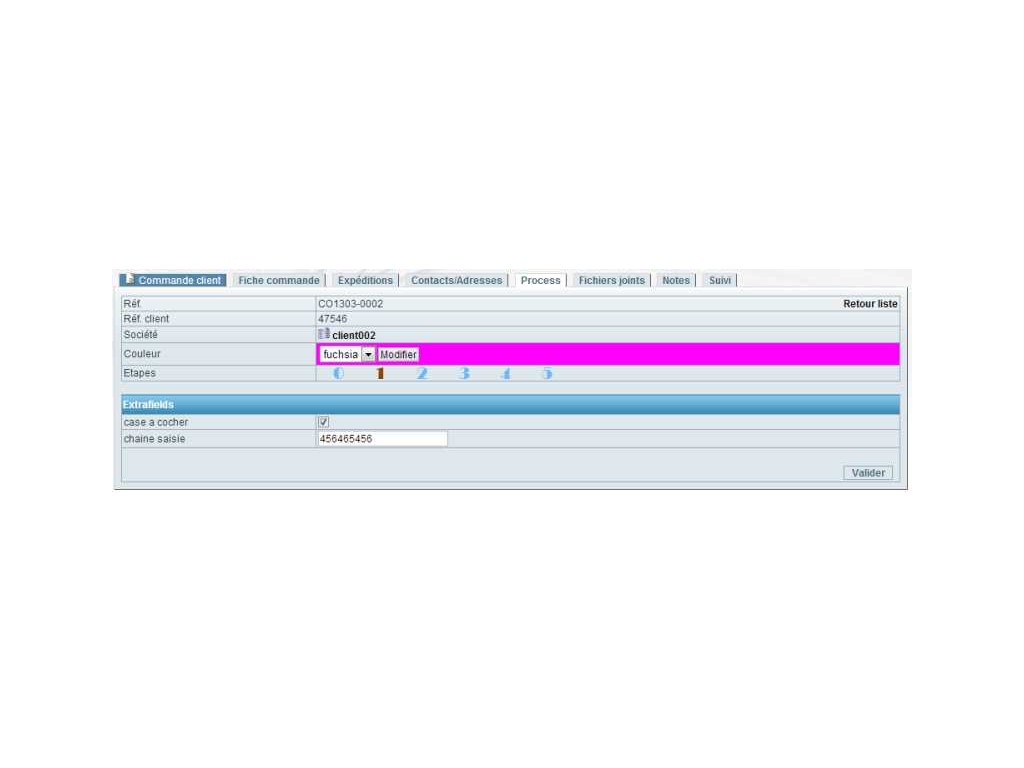
Task: Select step 3 in Etapes row
Action: pyautogui.click(x=464, y=374)
